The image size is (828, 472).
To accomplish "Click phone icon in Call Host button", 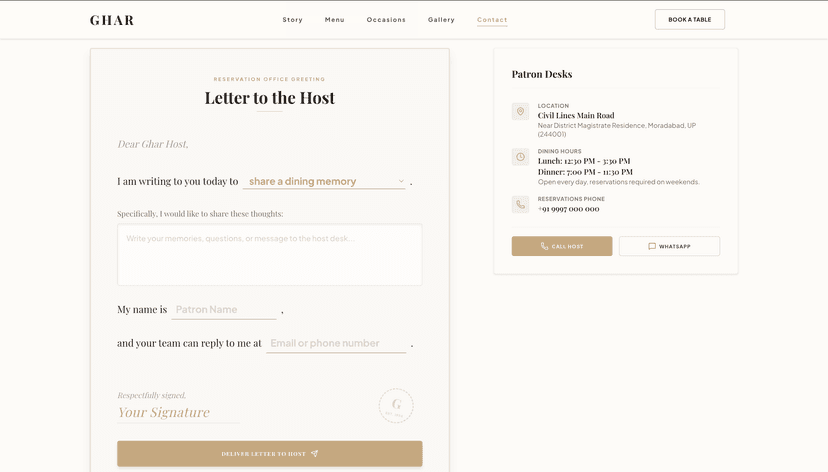I will (x=544, y=246).
